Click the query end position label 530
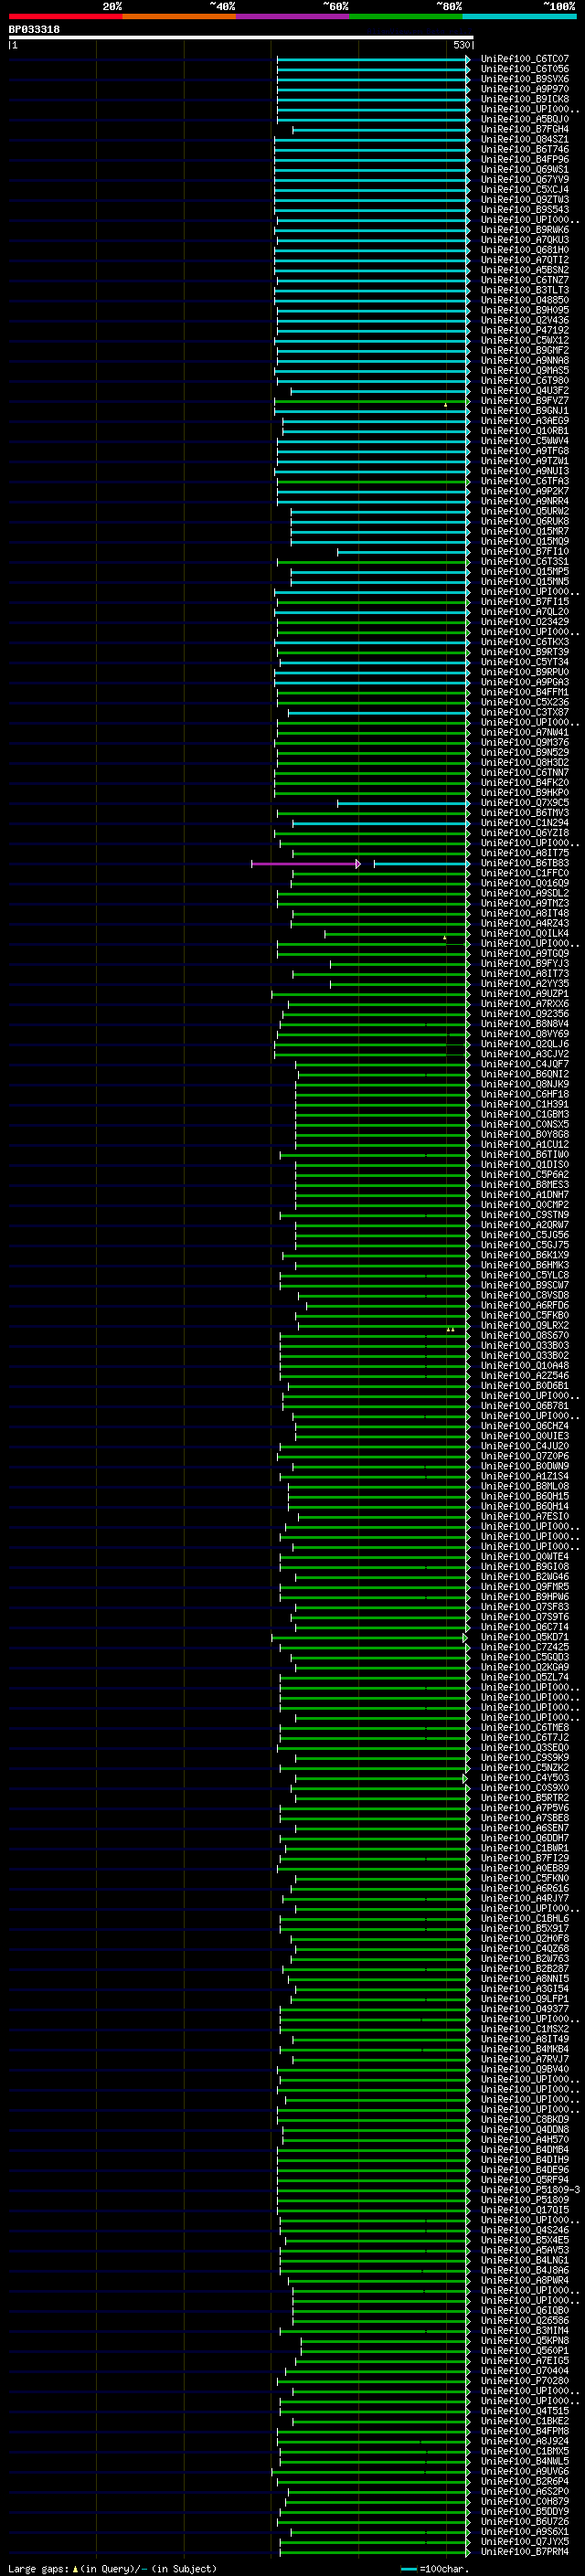 461,45
